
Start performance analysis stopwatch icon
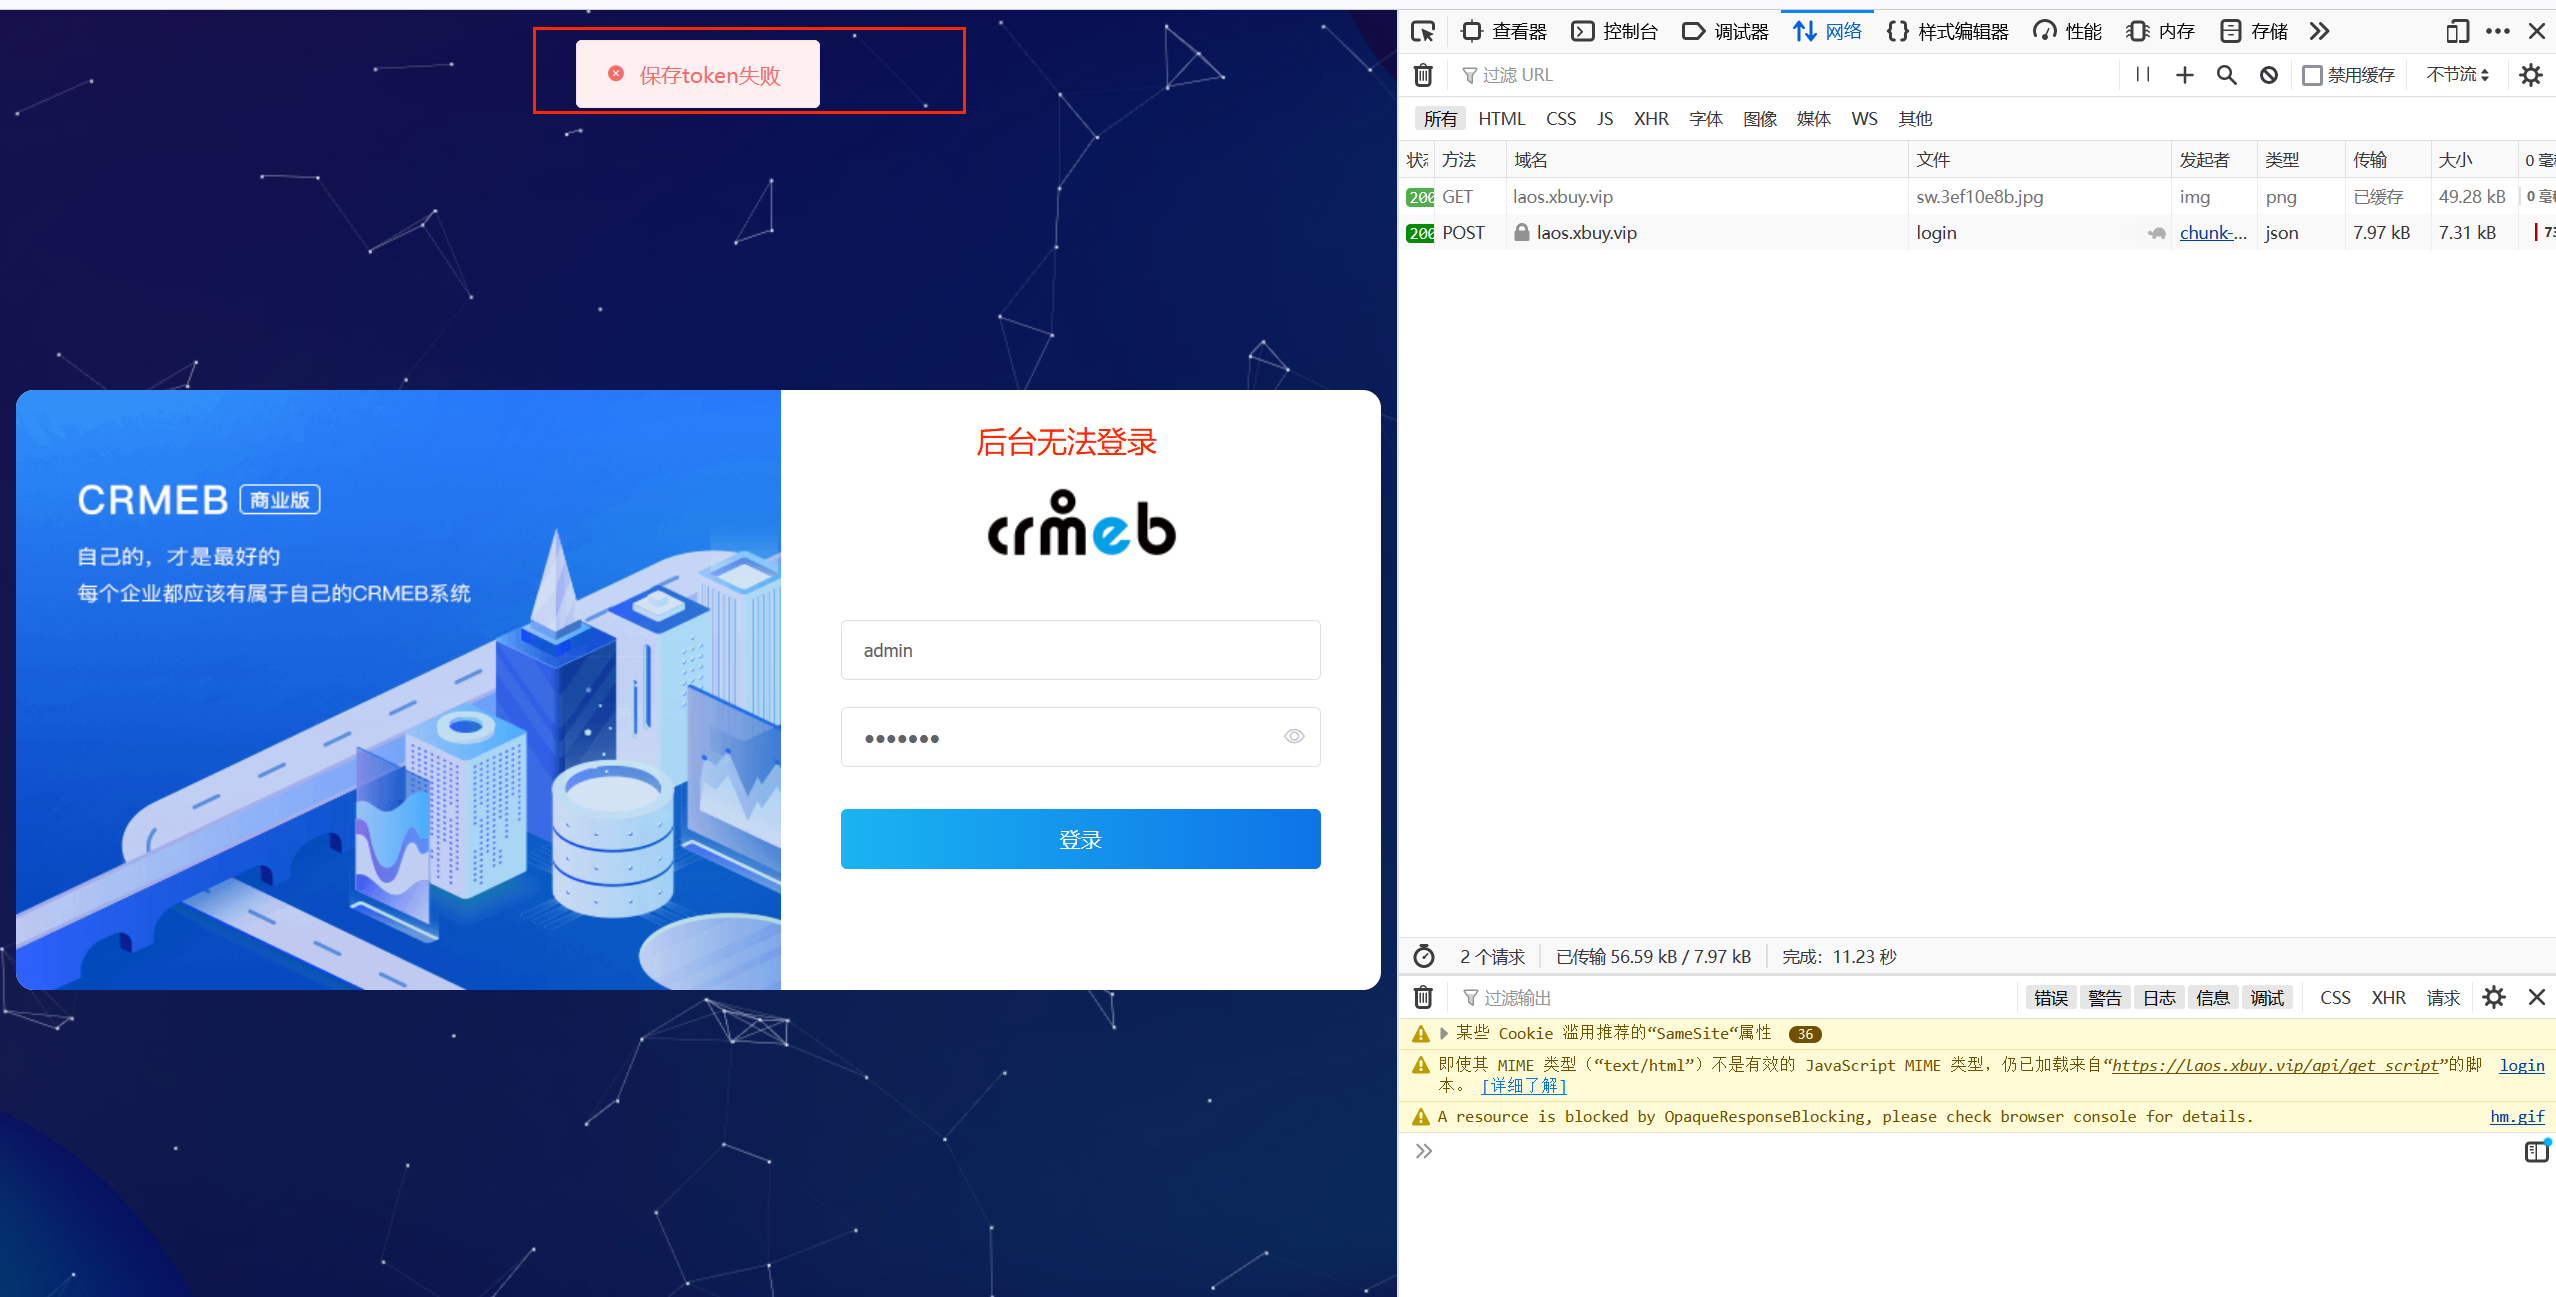[x=1424, y=957]
